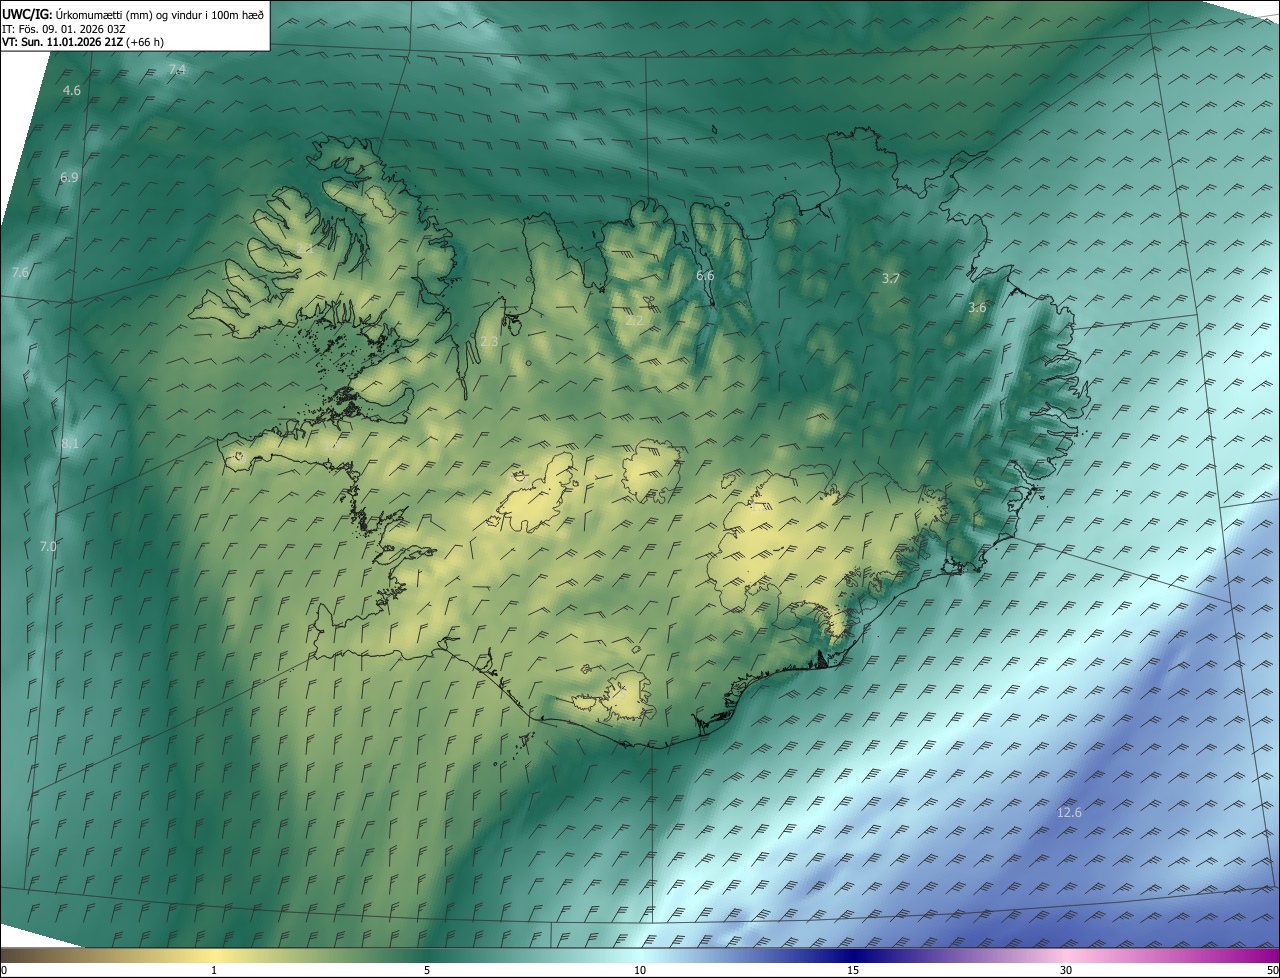The image size is (1280, 978).
Task: Click the 2.1 value label in the Westfjords
Action: [x=304, y=247]
